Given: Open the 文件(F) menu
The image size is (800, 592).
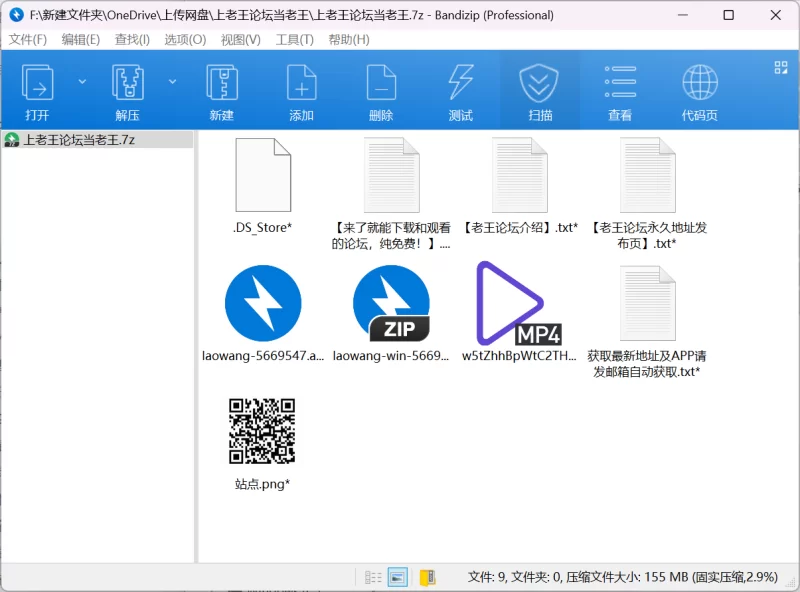Looking at the screenshot, I should tap(28, 39).
